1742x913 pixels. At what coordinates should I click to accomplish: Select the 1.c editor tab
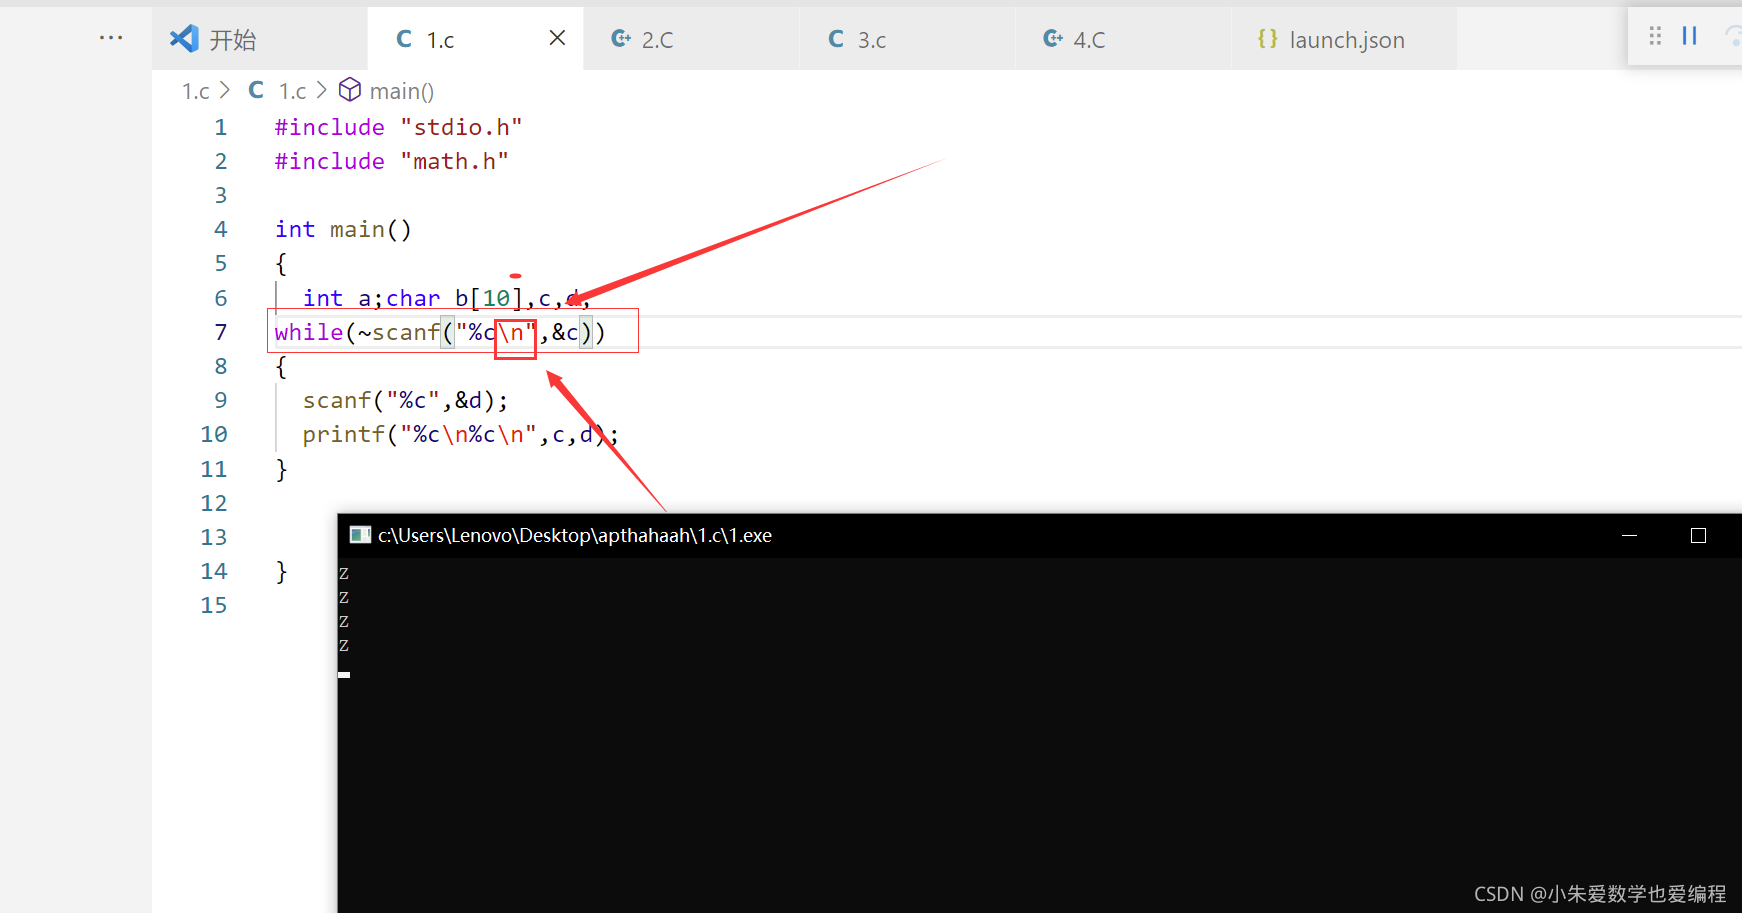pos(475,39)
